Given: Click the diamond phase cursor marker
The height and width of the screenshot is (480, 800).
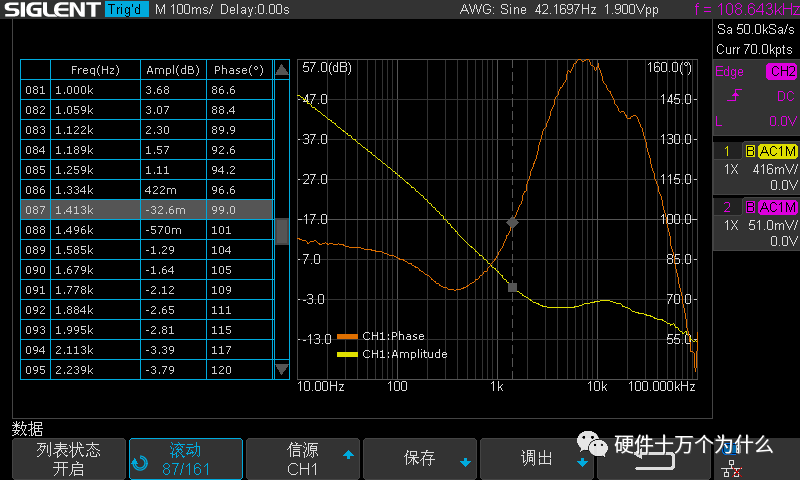Looking at the screenshot, I should 512,223.
